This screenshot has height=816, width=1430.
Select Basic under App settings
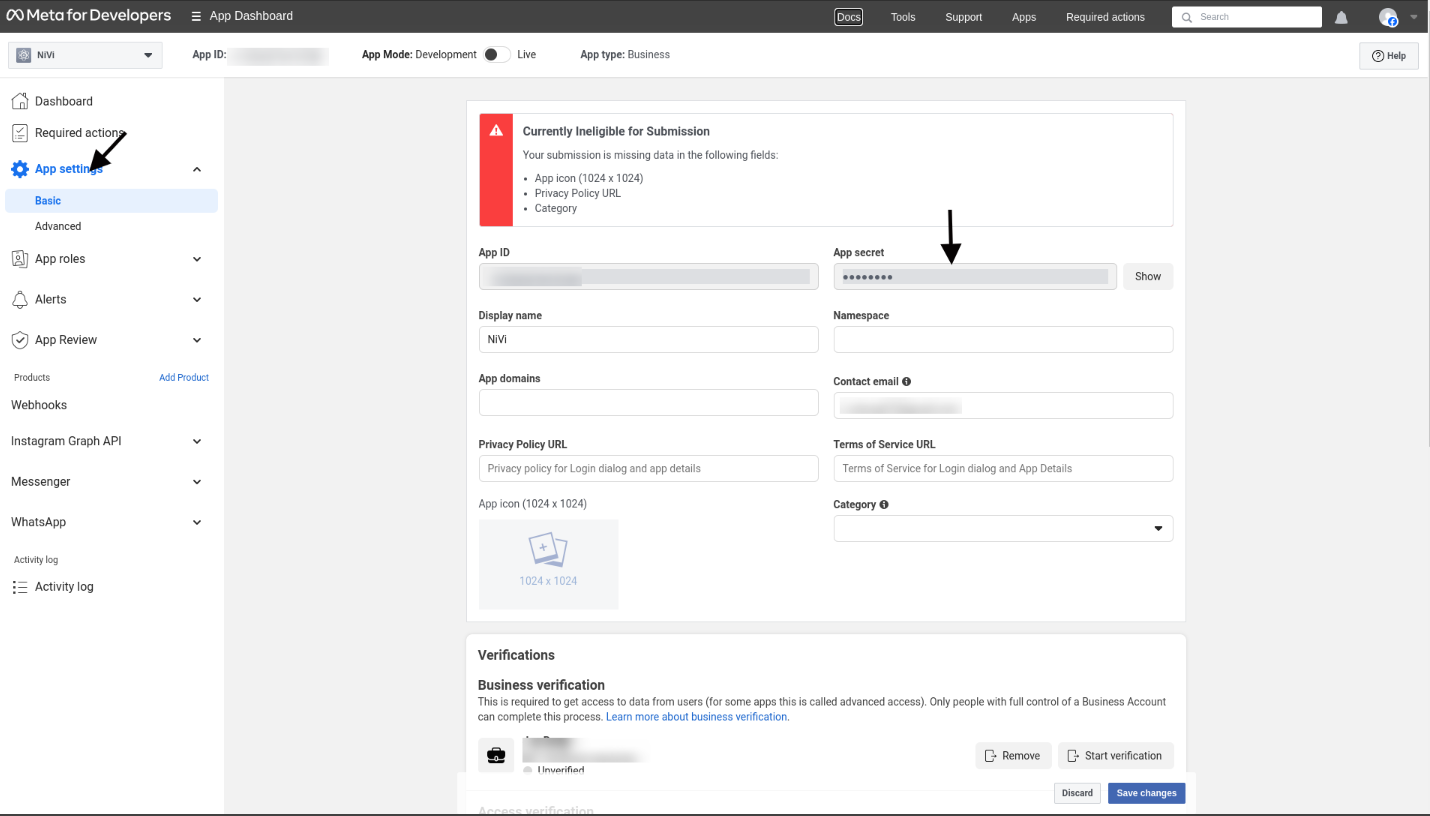tap(111, 201)
